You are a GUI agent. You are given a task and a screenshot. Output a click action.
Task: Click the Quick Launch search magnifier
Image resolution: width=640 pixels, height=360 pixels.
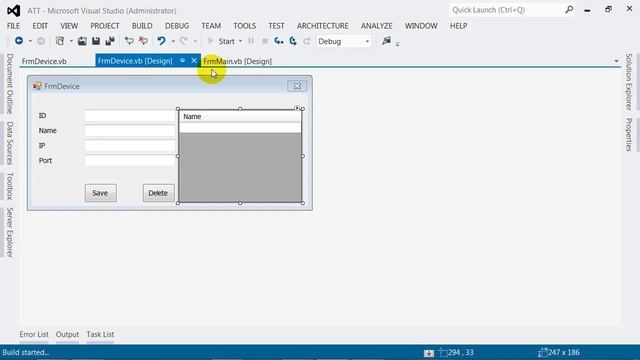pos(569,10)
